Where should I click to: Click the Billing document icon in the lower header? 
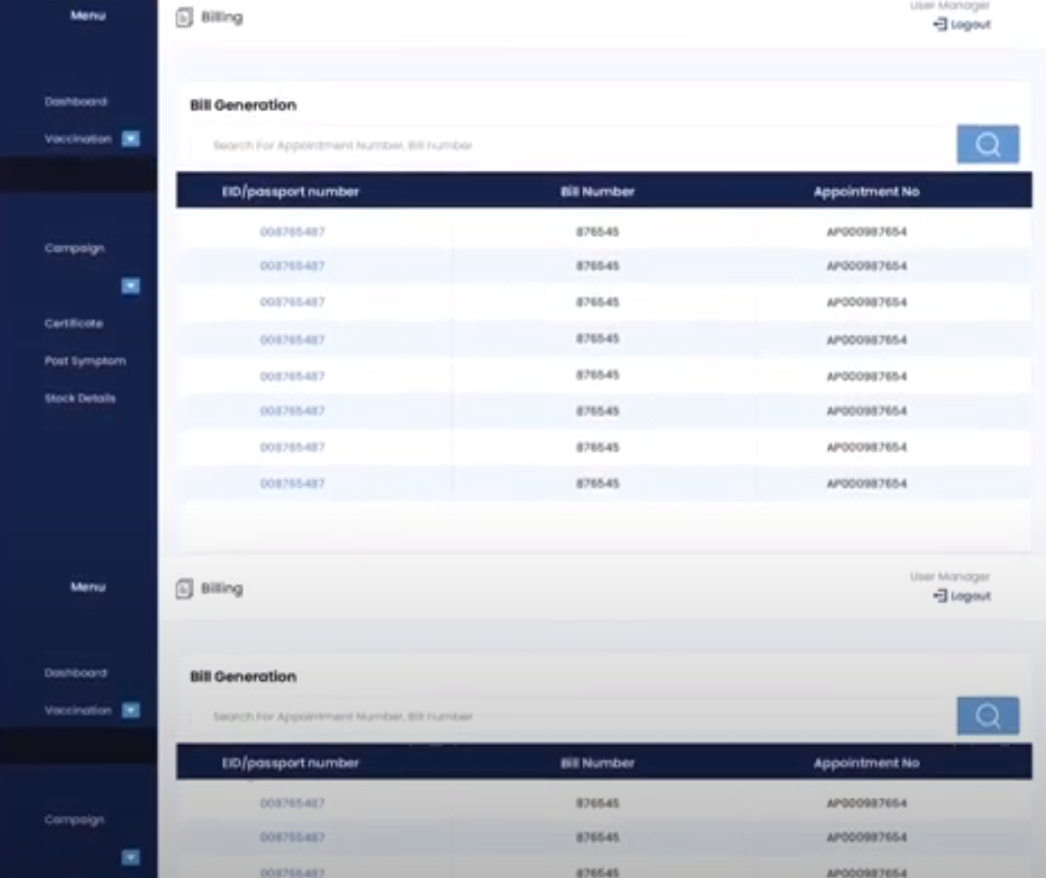click(184, 588)
